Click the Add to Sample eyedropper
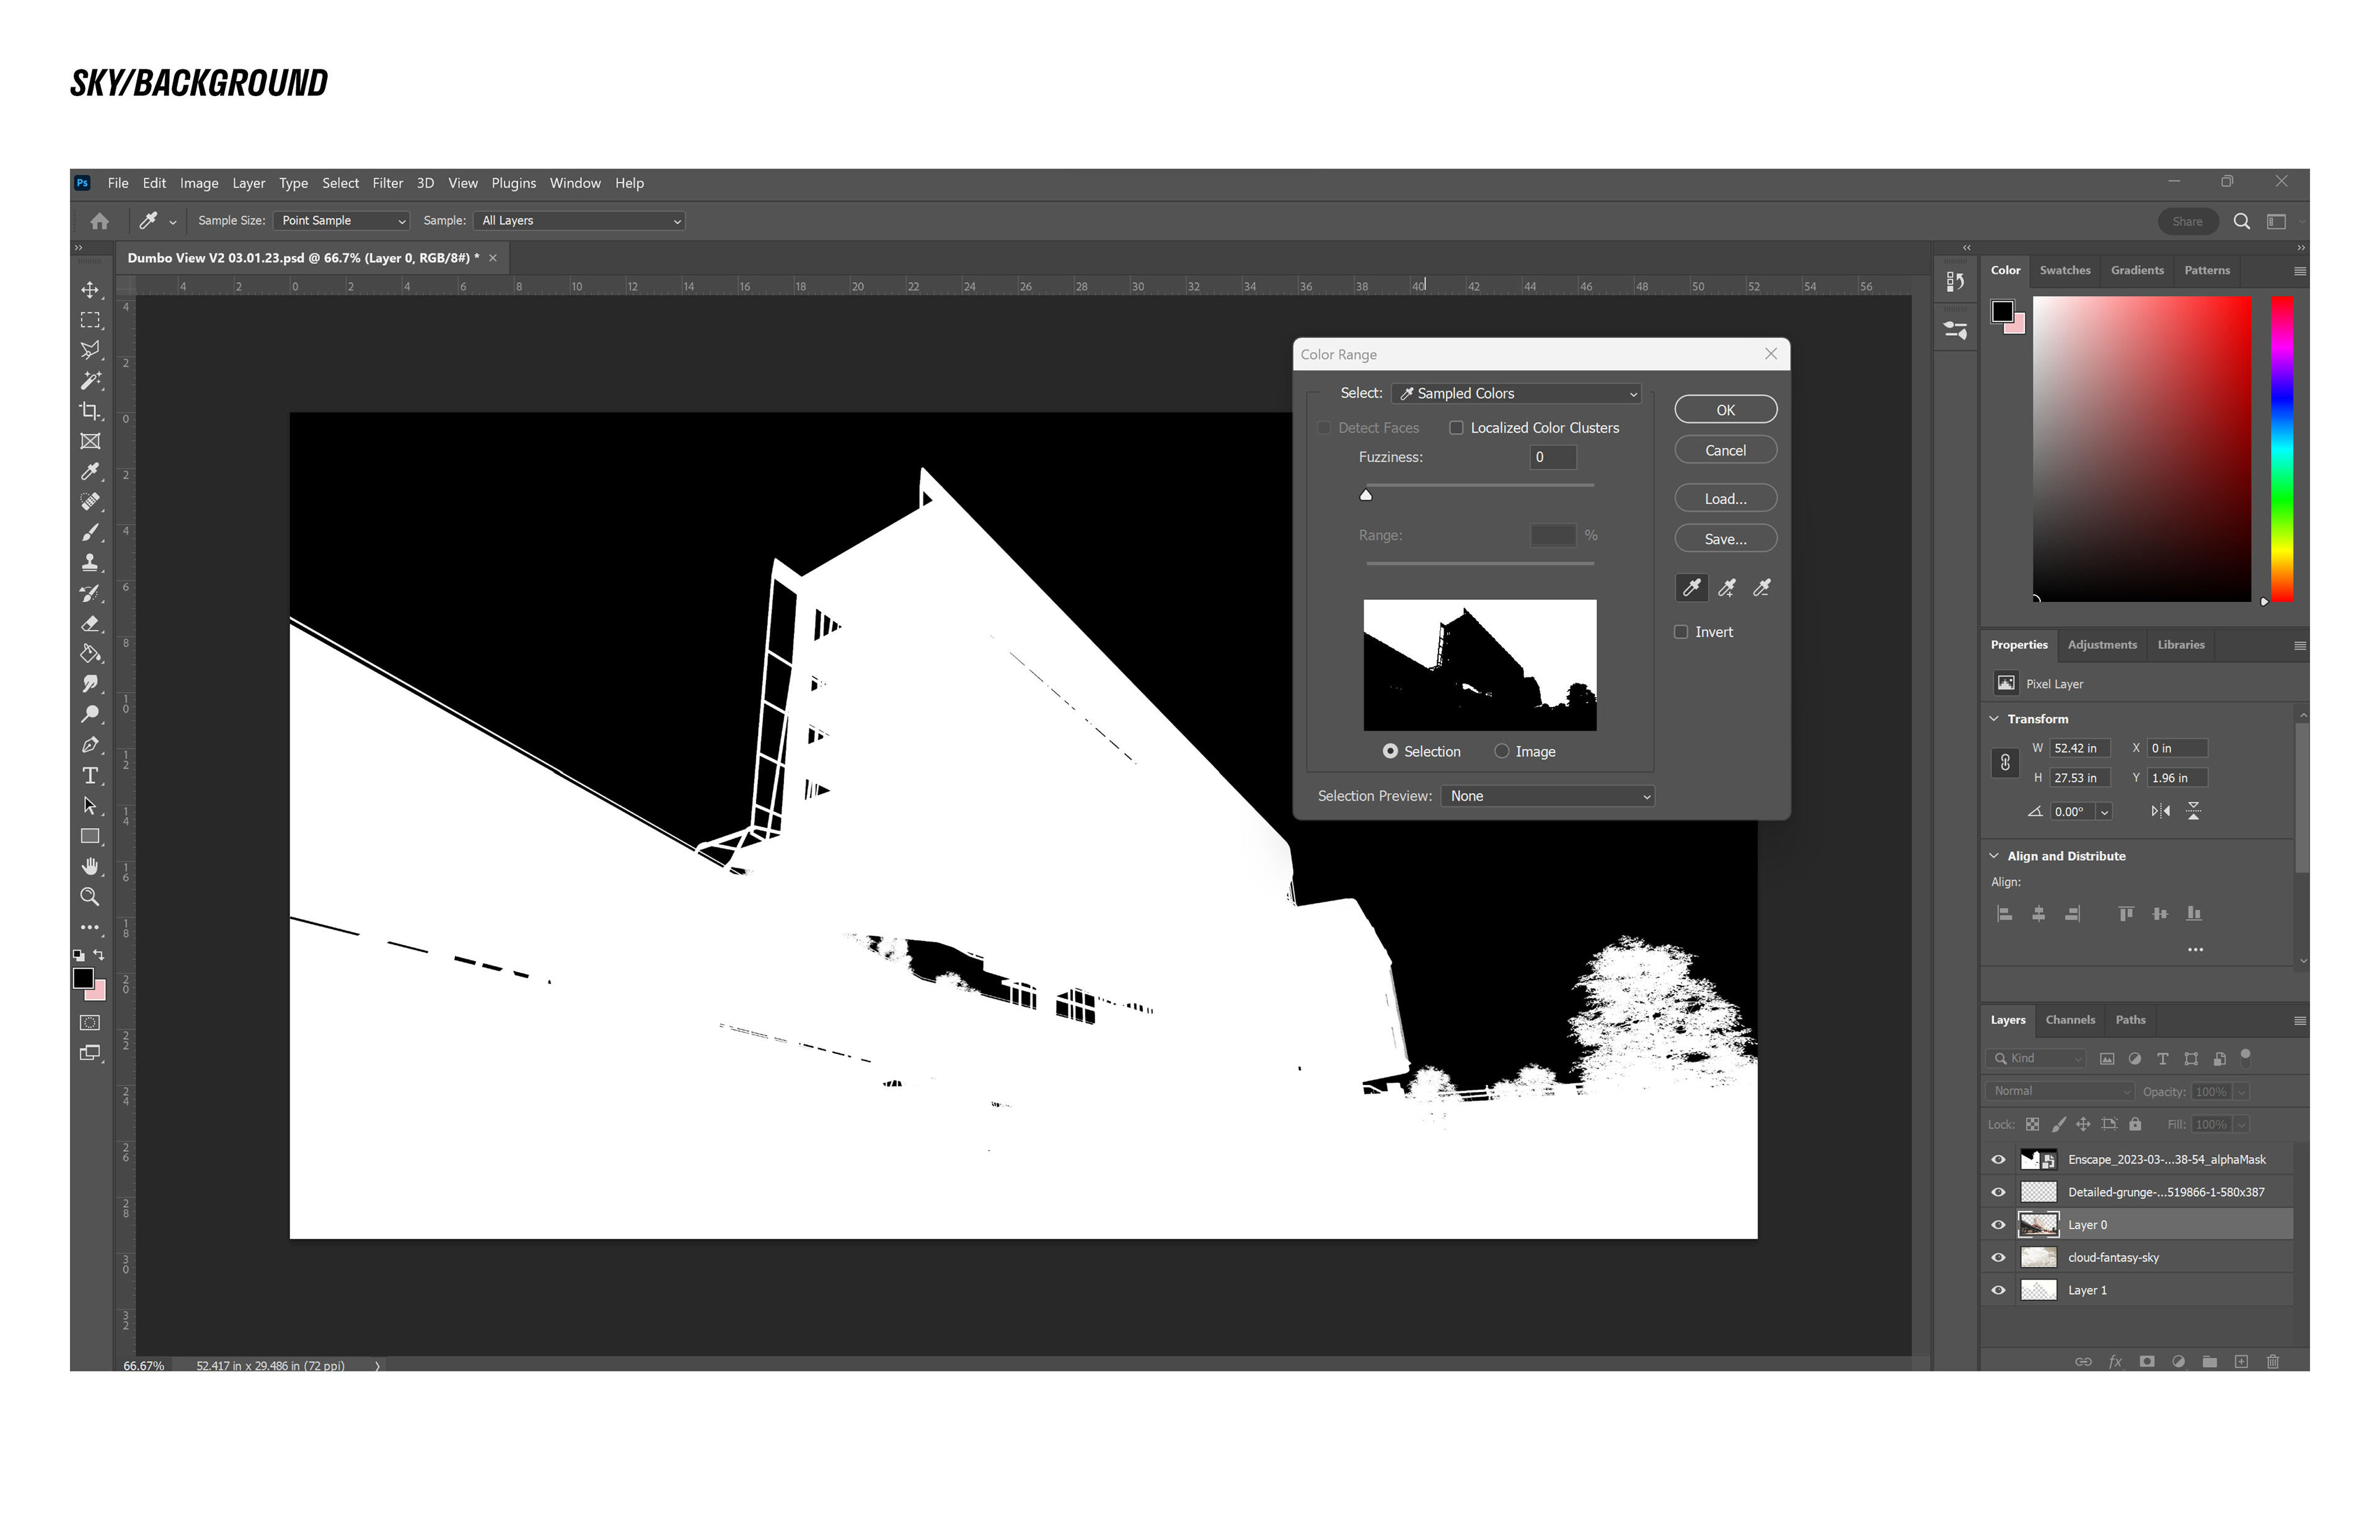The width and height of the screenshot is (2380, 1540). pyautogui.click(x=1727, y=588)
